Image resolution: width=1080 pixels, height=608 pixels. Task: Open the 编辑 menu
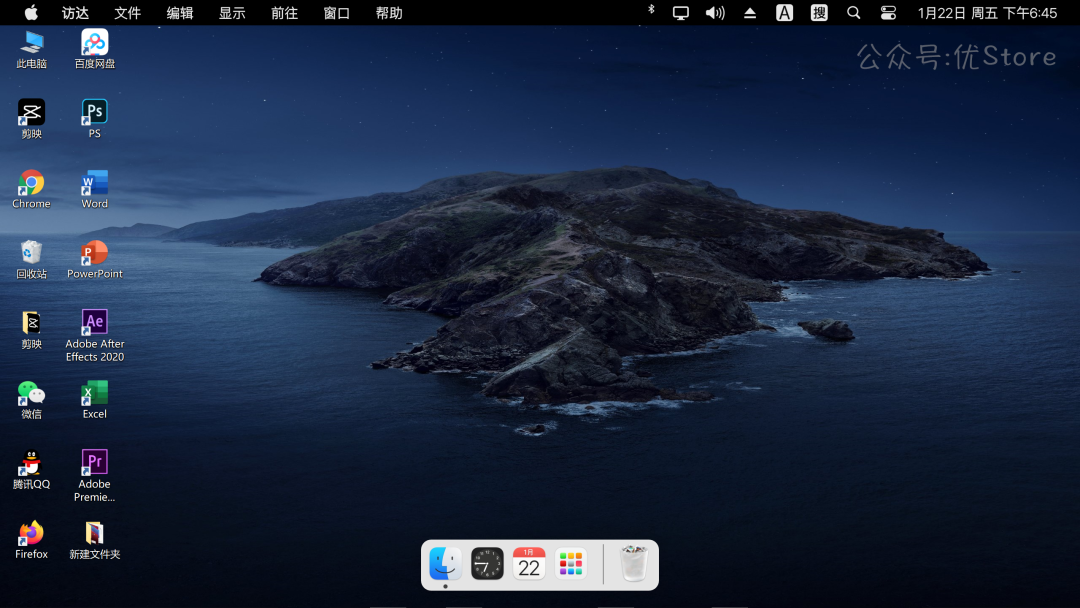[x=180, y=12]
